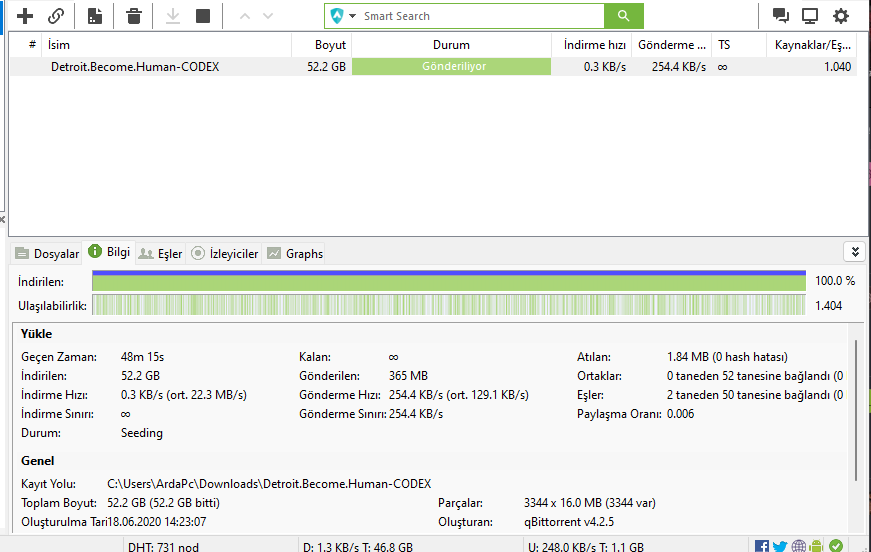
Task: Switch to the Bilgi tab
Action: (109, 252)
